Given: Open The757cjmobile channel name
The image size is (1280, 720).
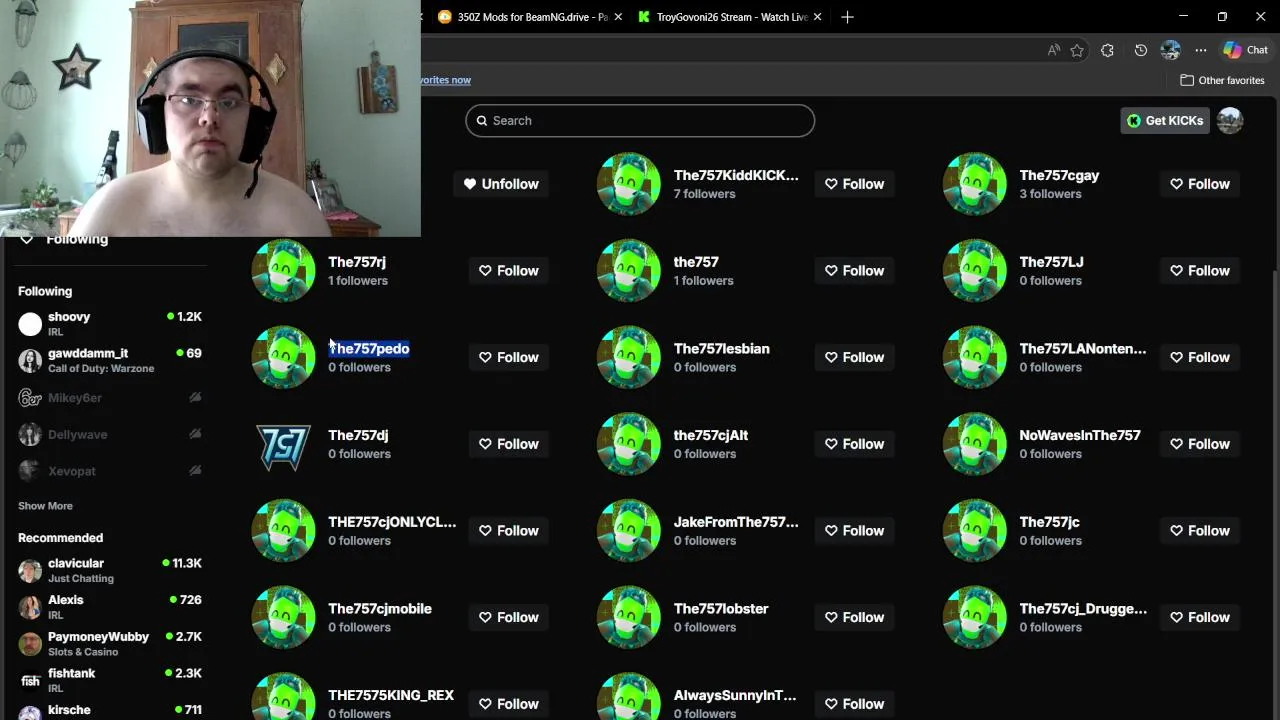Looking at the screenshot, I should [x=380, y=609].
